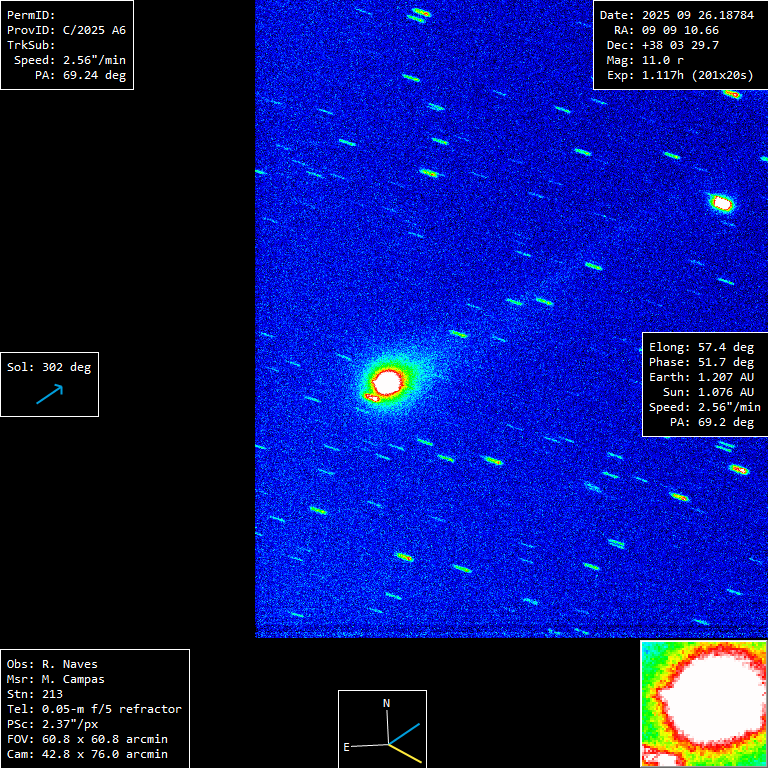Click the Phase 51.7 deg entry
This screenshot has width=768, height=768.
pos(701,362)
